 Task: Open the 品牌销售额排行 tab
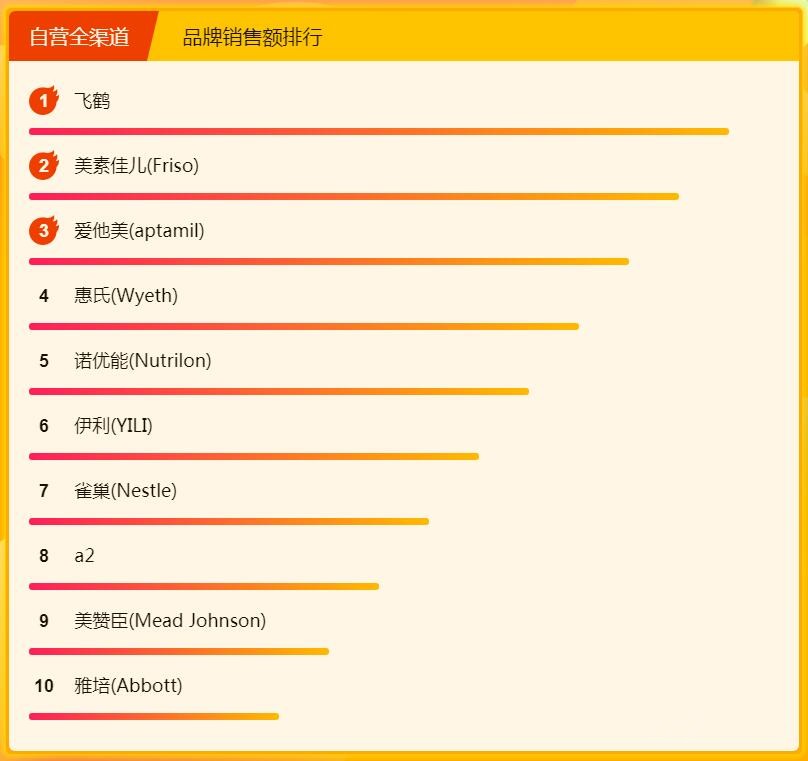pos(252,38)
